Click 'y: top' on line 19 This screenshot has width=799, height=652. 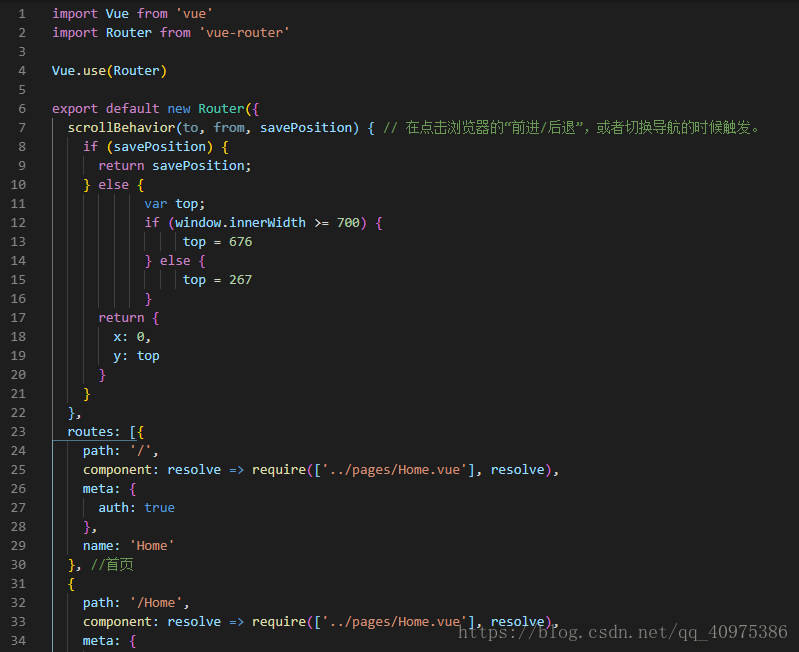(x=137, y=356)
